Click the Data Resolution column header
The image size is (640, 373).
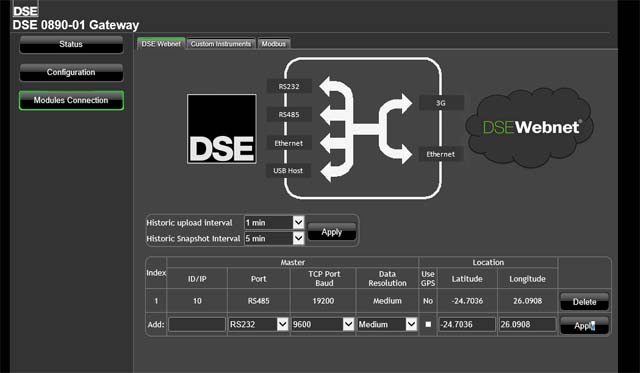[387, 278]
